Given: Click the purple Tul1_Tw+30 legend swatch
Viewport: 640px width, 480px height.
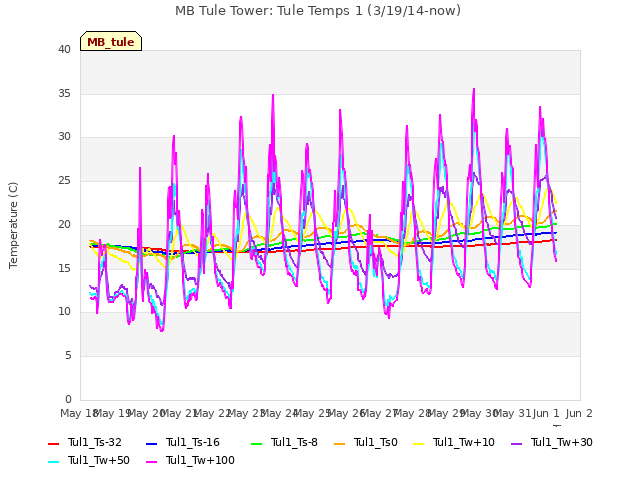Looking at the screenshot, I should click(x=517, y=443).
